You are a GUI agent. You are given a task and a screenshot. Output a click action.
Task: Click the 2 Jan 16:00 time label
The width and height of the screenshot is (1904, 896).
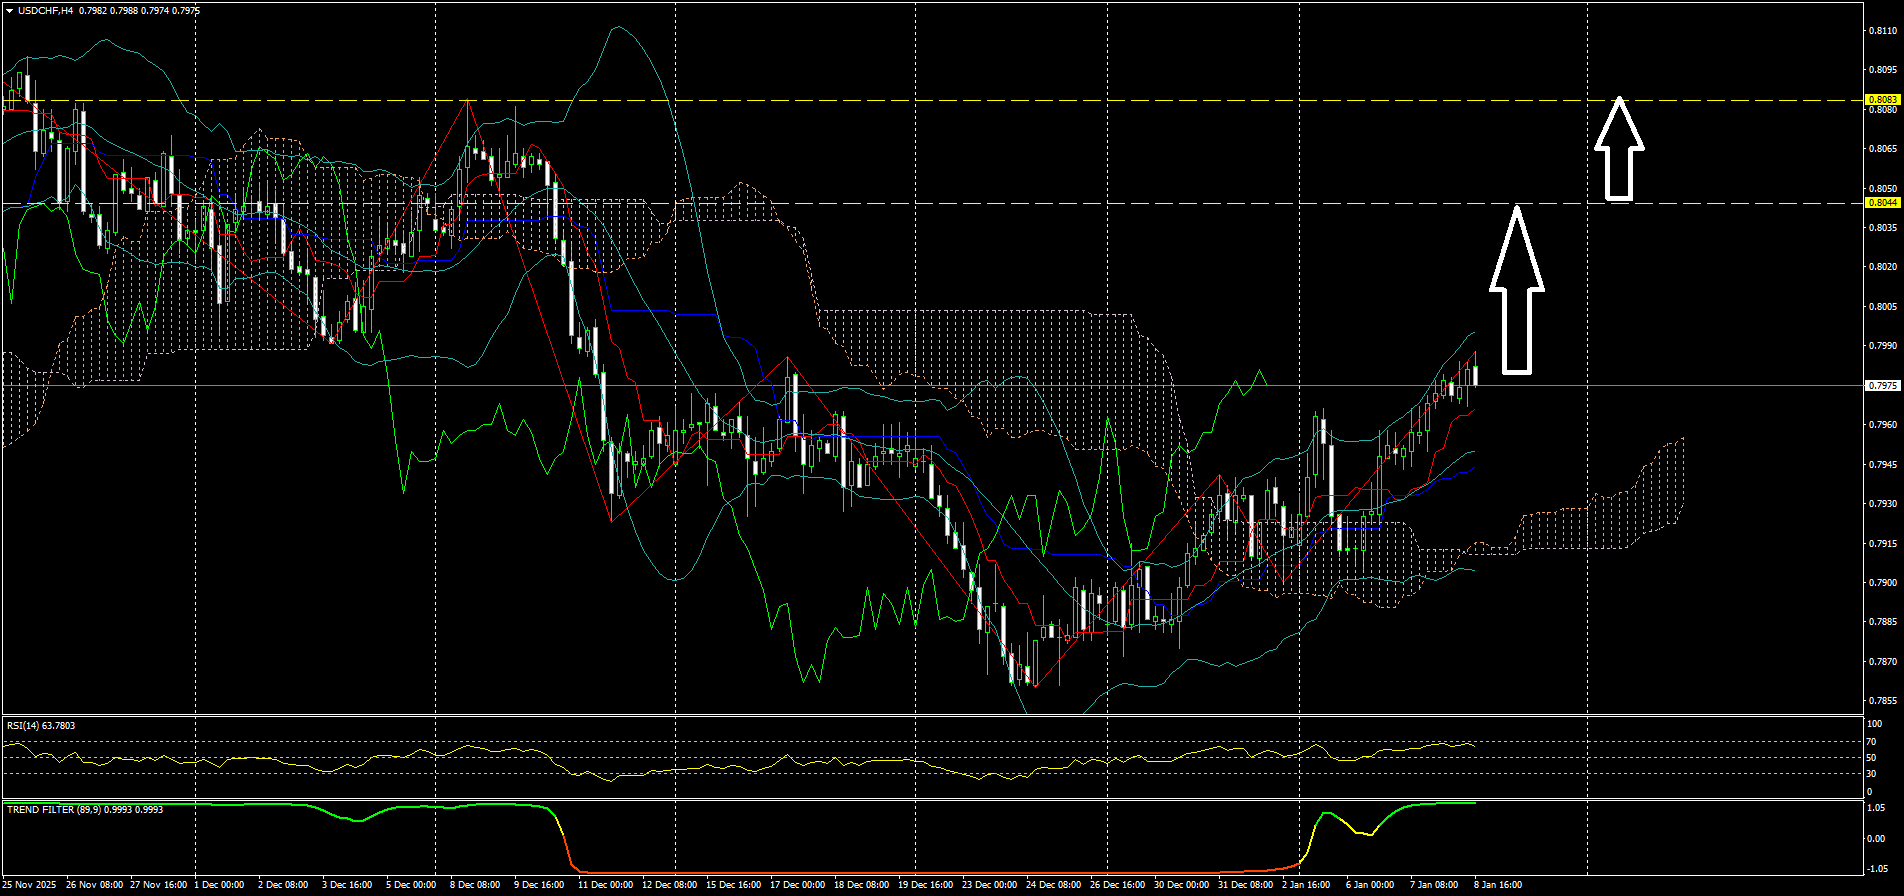pyautogui.click(x=1306, y=885)
